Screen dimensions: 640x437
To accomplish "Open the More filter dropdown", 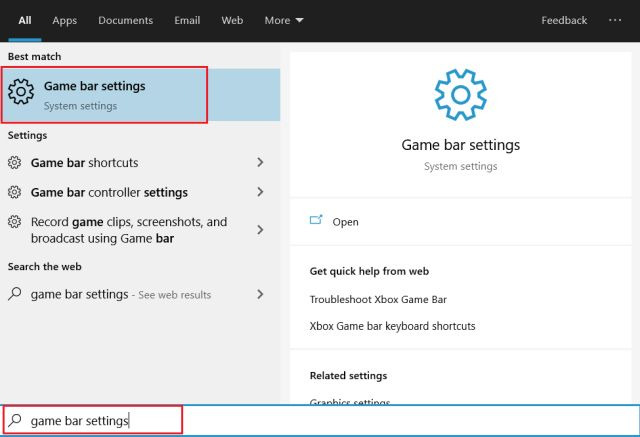I will (284, 20).
